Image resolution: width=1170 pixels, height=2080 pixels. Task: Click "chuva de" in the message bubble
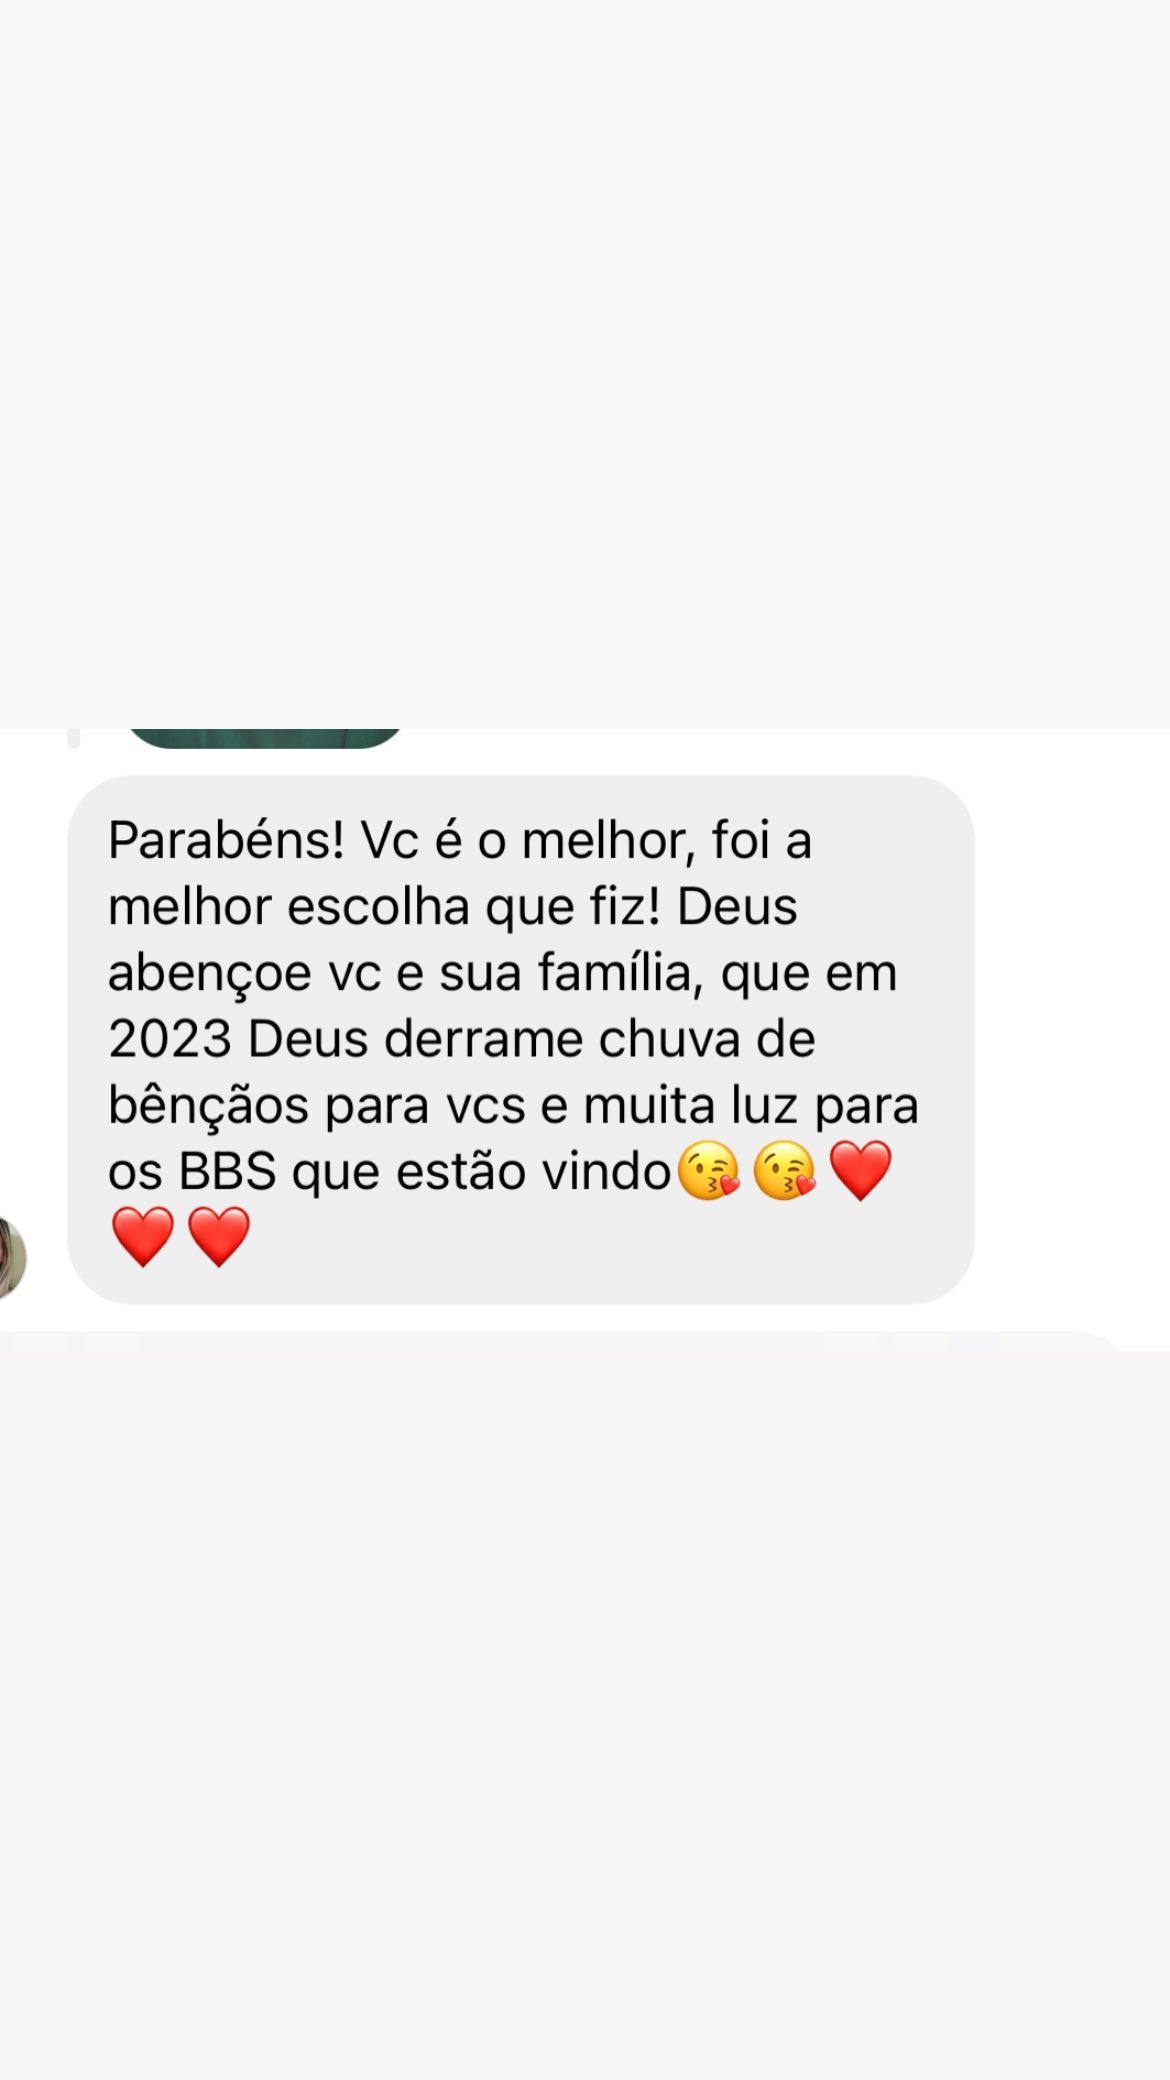(x=707, y=1039)
